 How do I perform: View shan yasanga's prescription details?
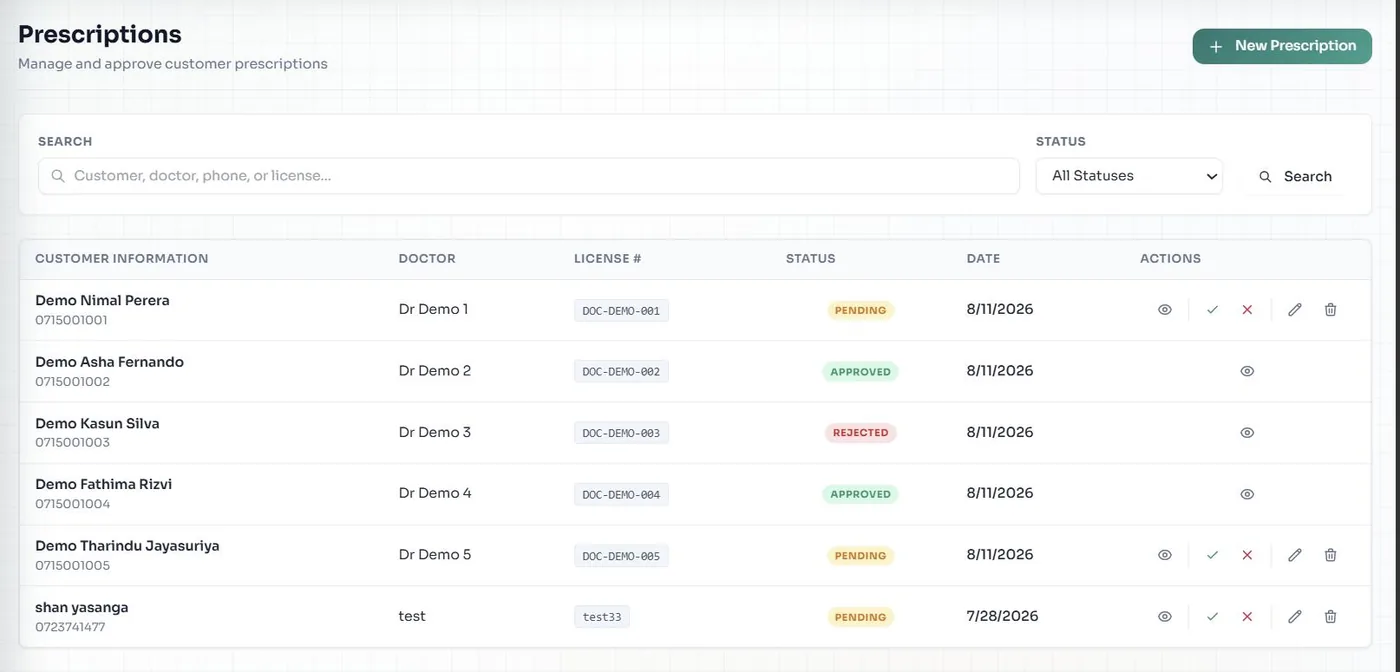[1165, 617]
